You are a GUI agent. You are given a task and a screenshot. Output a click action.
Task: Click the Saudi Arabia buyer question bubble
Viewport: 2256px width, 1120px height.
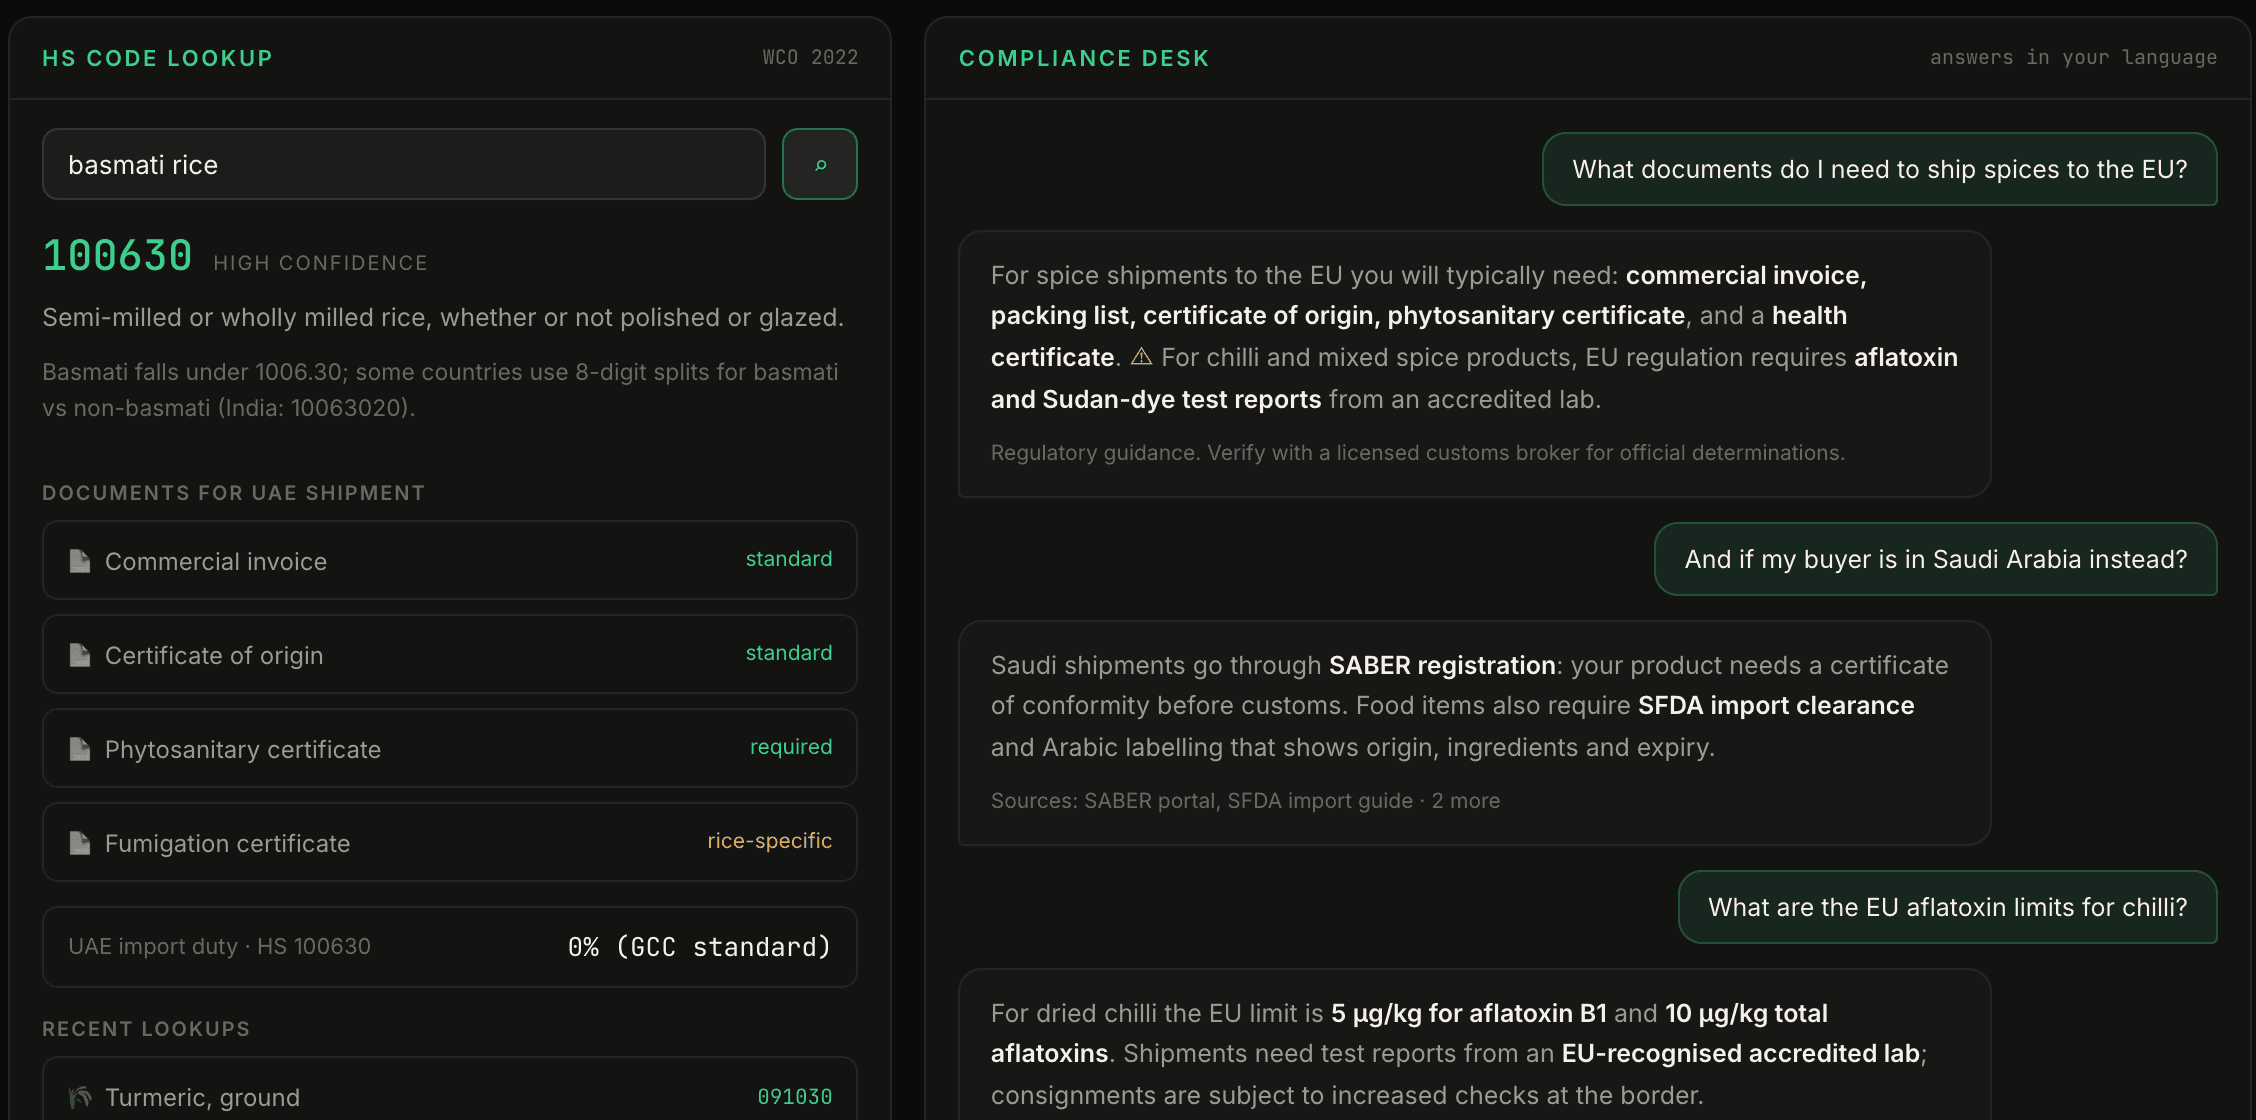[1936, 559]
